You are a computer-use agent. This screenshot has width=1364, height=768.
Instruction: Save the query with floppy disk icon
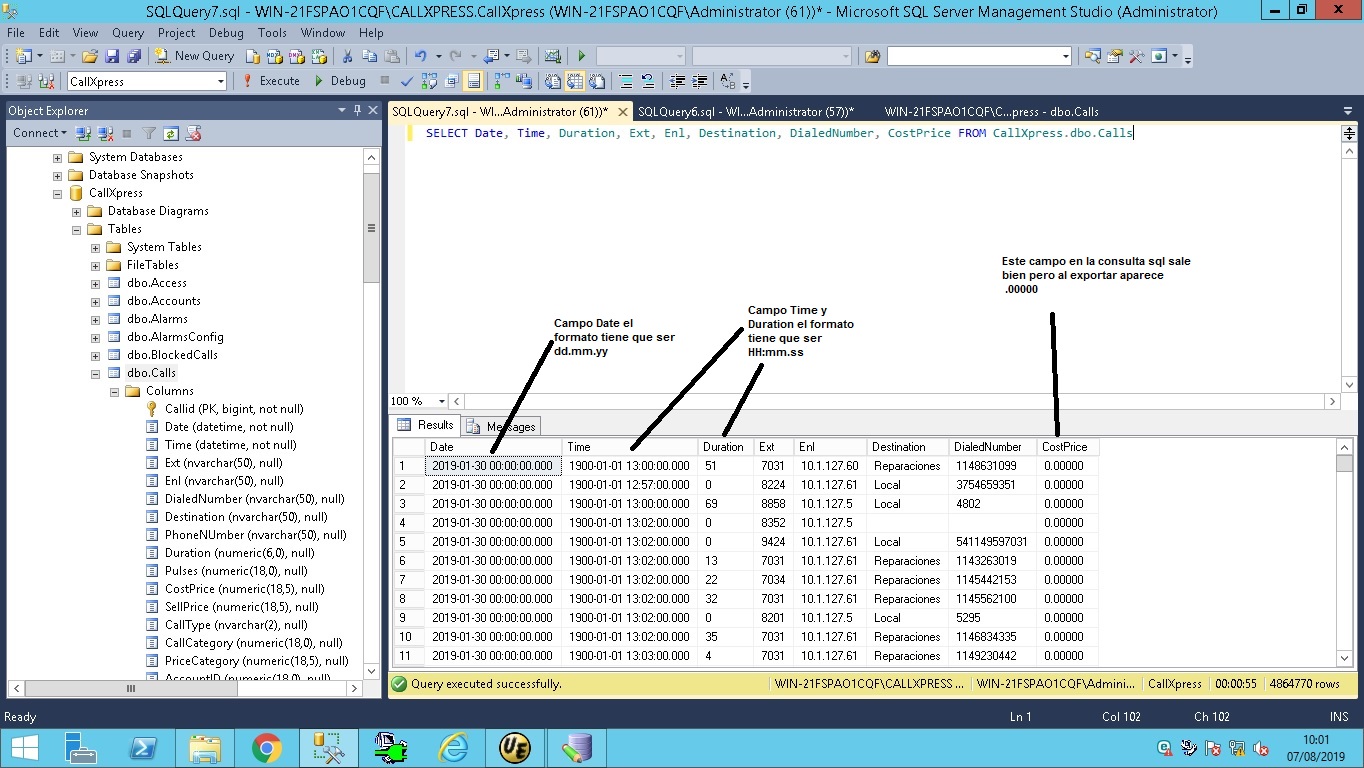tap(112, 56)
